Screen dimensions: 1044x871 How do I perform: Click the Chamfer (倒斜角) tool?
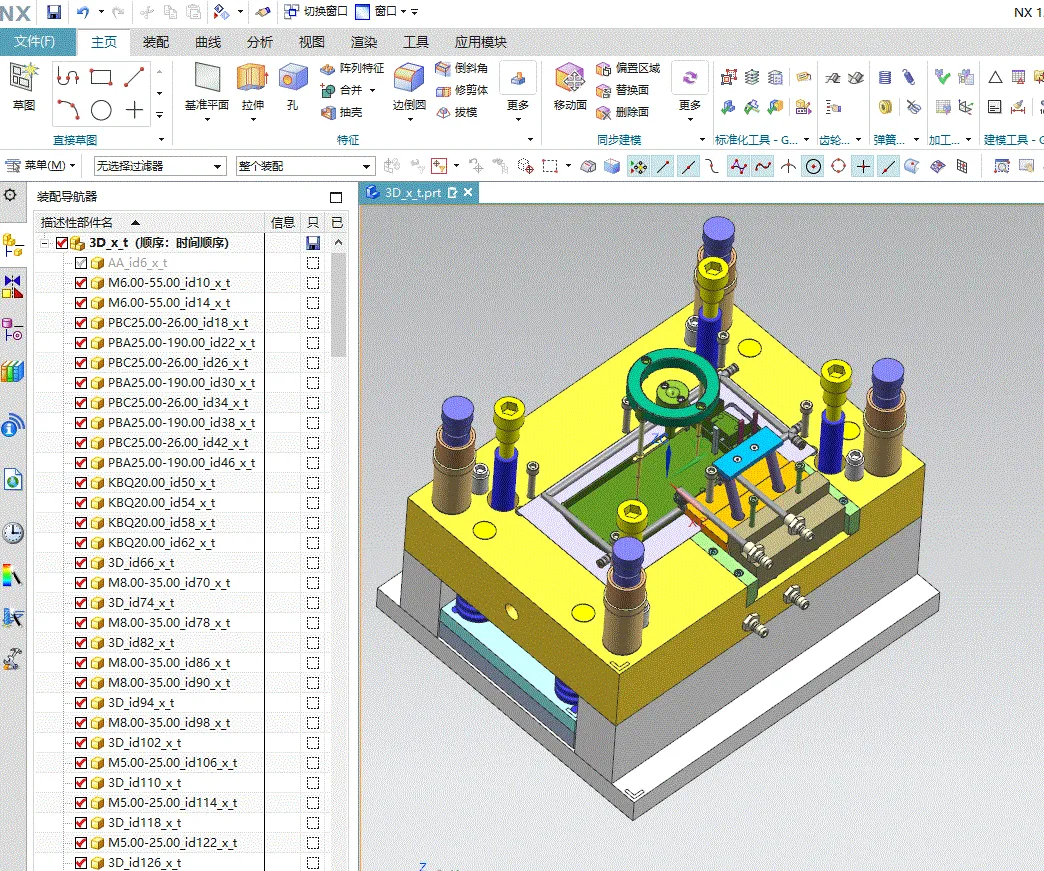(461, 68)
